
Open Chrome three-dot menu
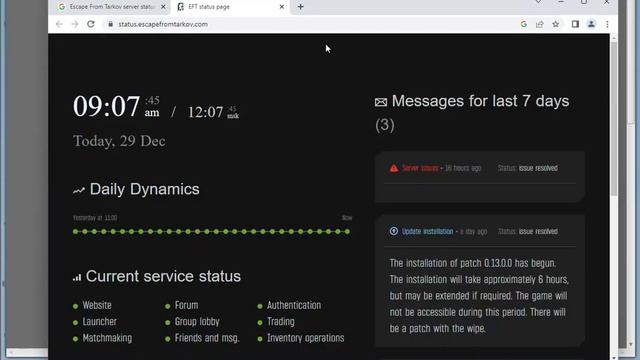coord(607,24)
